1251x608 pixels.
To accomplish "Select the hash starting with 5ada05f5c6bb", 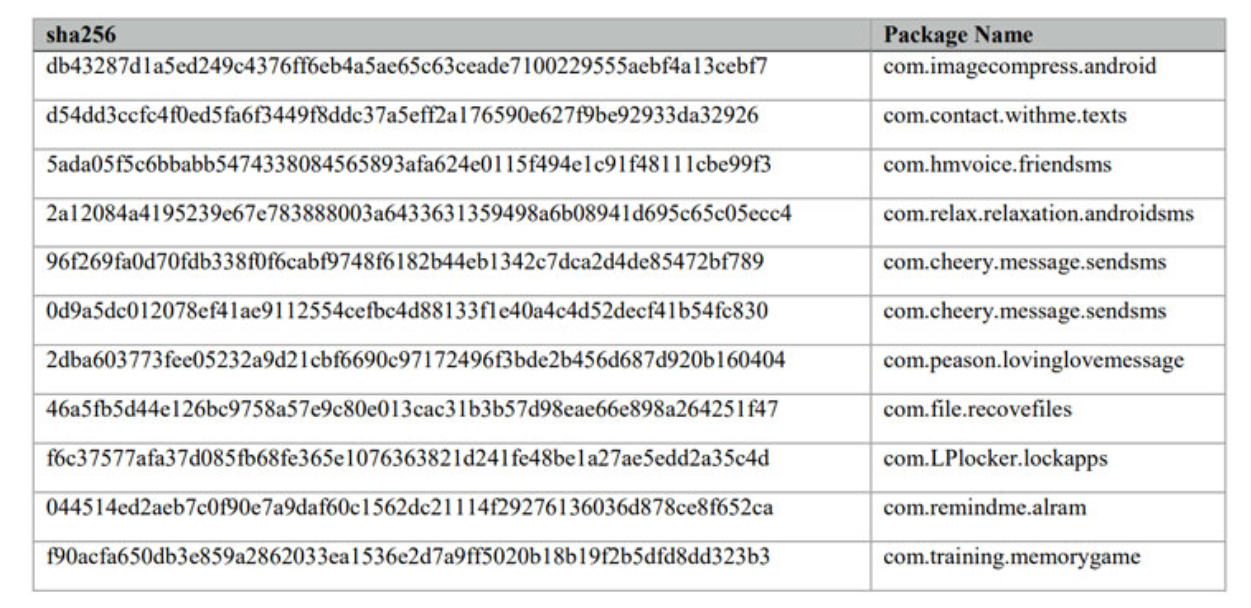I will coord(408,165).
